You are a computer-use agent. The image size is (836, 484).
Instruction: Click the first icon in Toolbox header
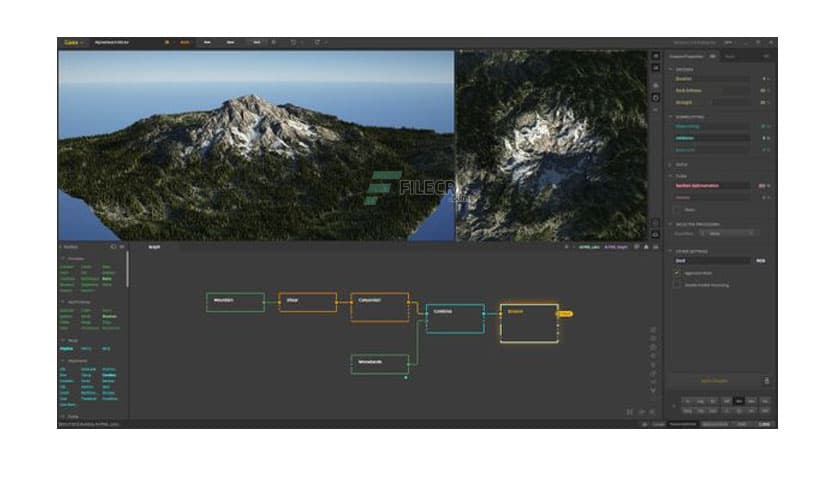coord(113,246)
